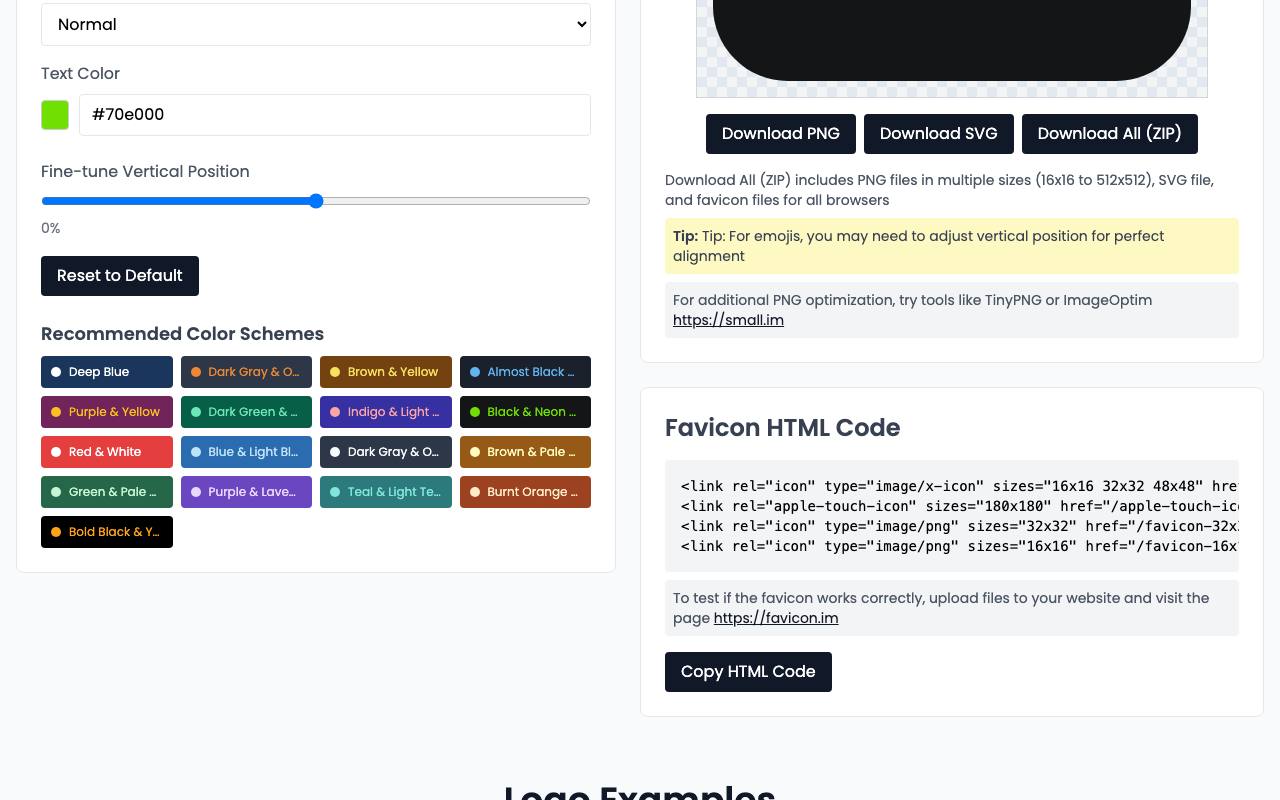Choose the Black & Neon color scheme
This screenshot has height=800, width=1280.
tap(525, 412)
